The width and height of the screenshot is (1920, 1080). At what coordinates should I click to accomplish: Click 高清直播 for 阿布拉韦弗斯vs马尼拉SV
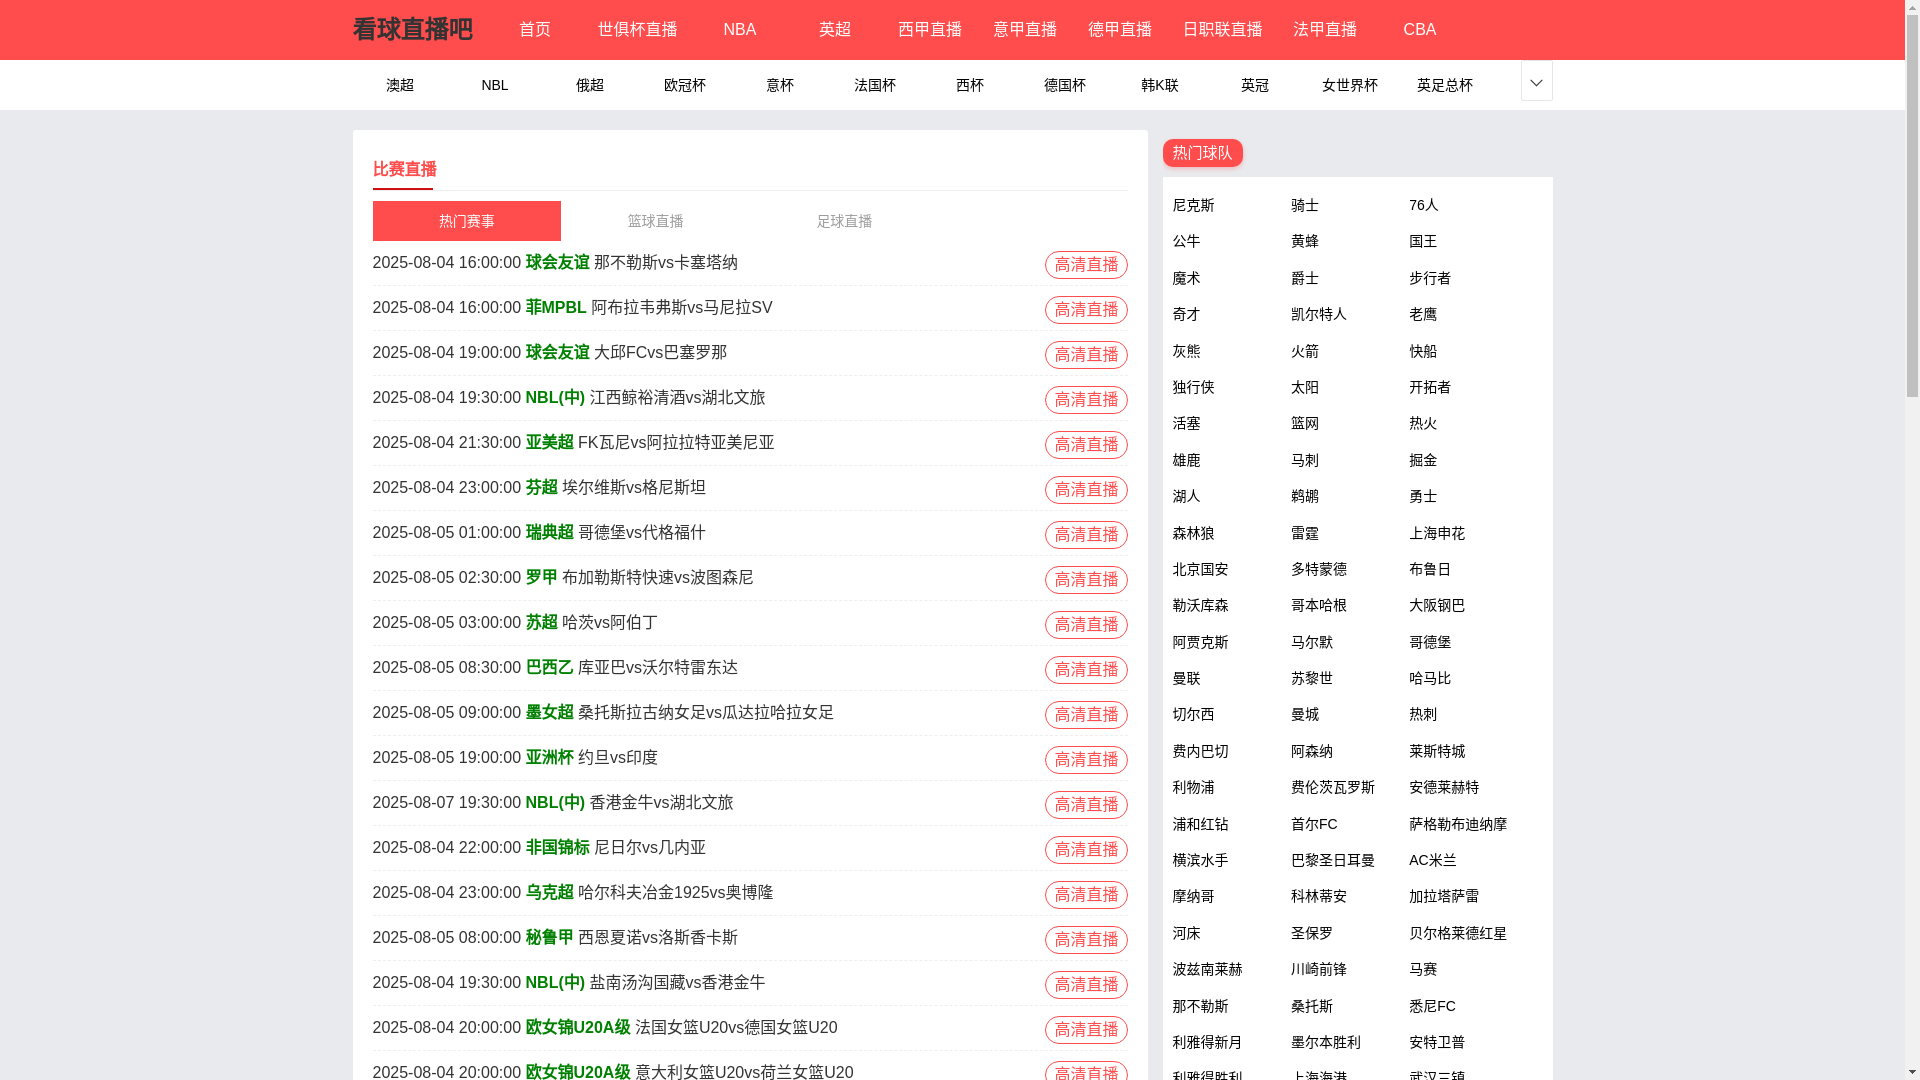1086,310
